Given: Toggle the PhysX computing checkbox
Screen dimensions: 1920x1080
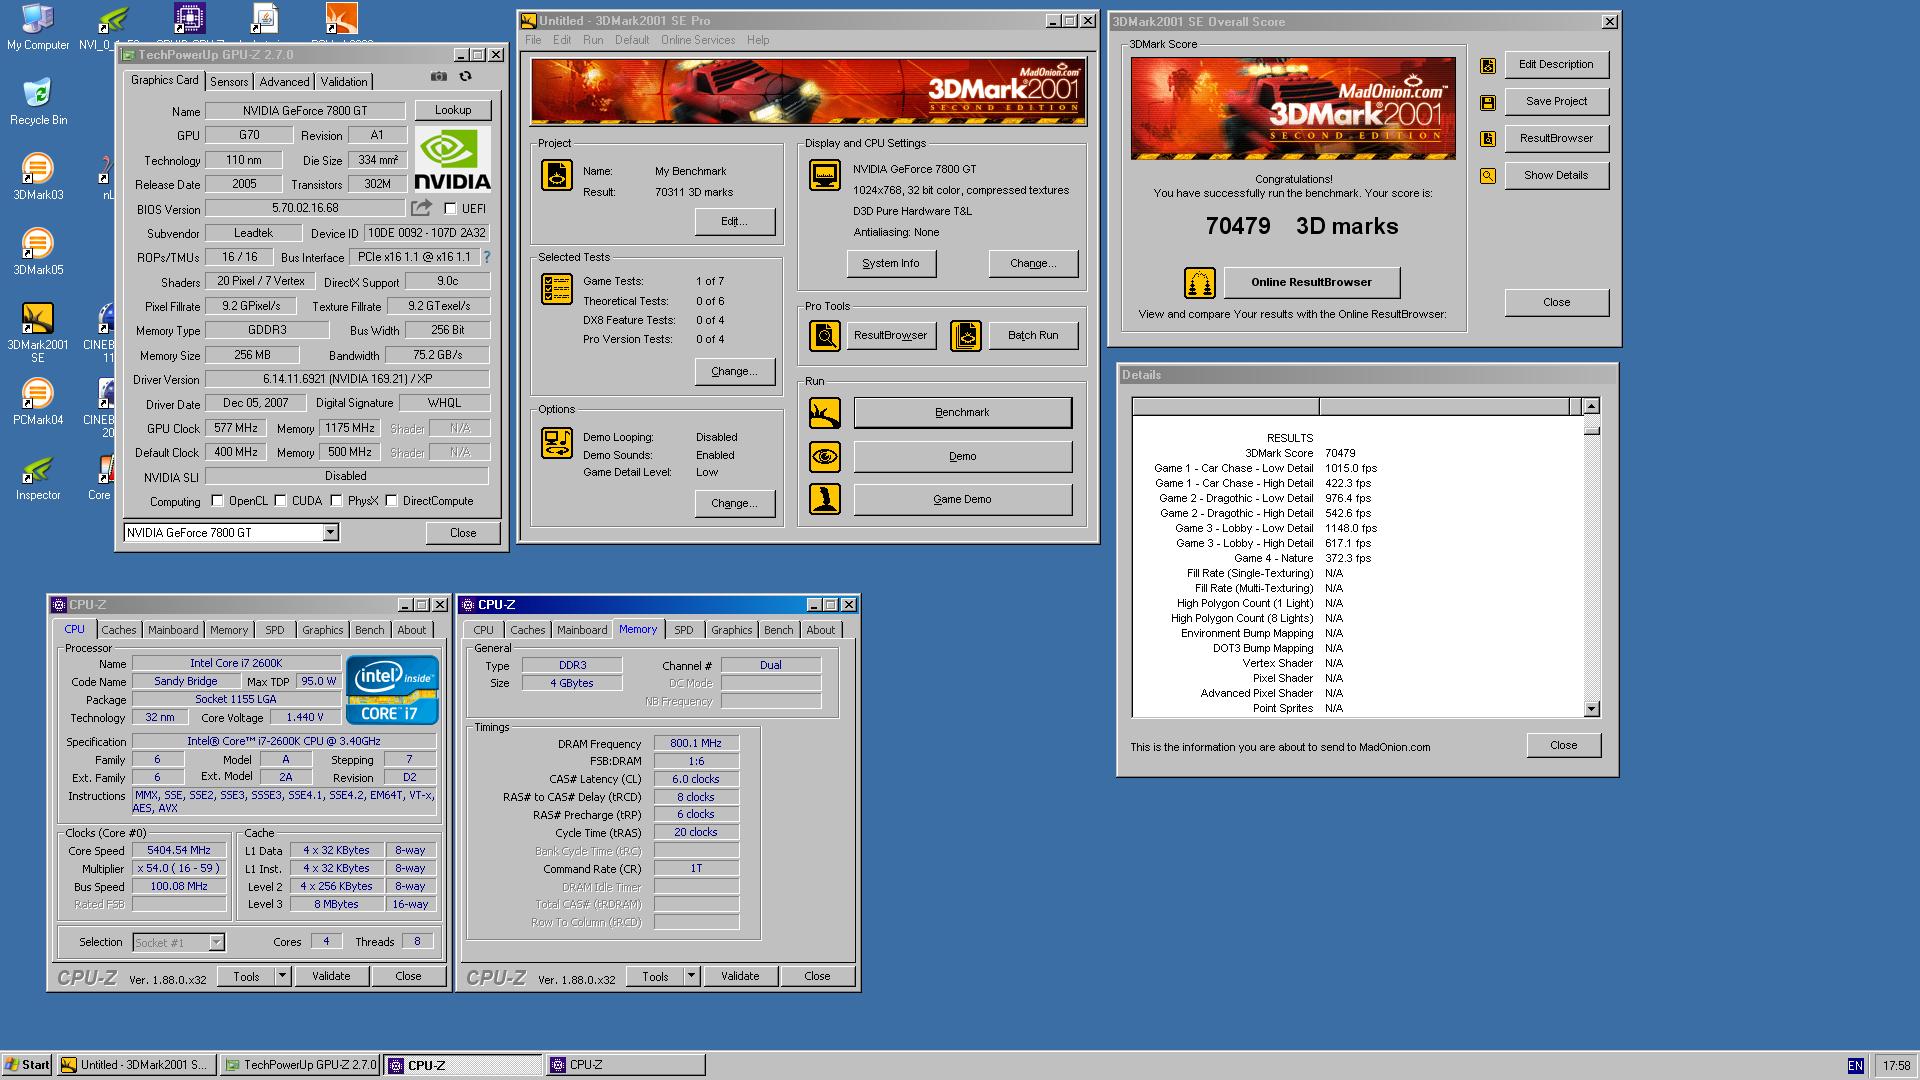Looking at the screenshot, I should (336, 501).
